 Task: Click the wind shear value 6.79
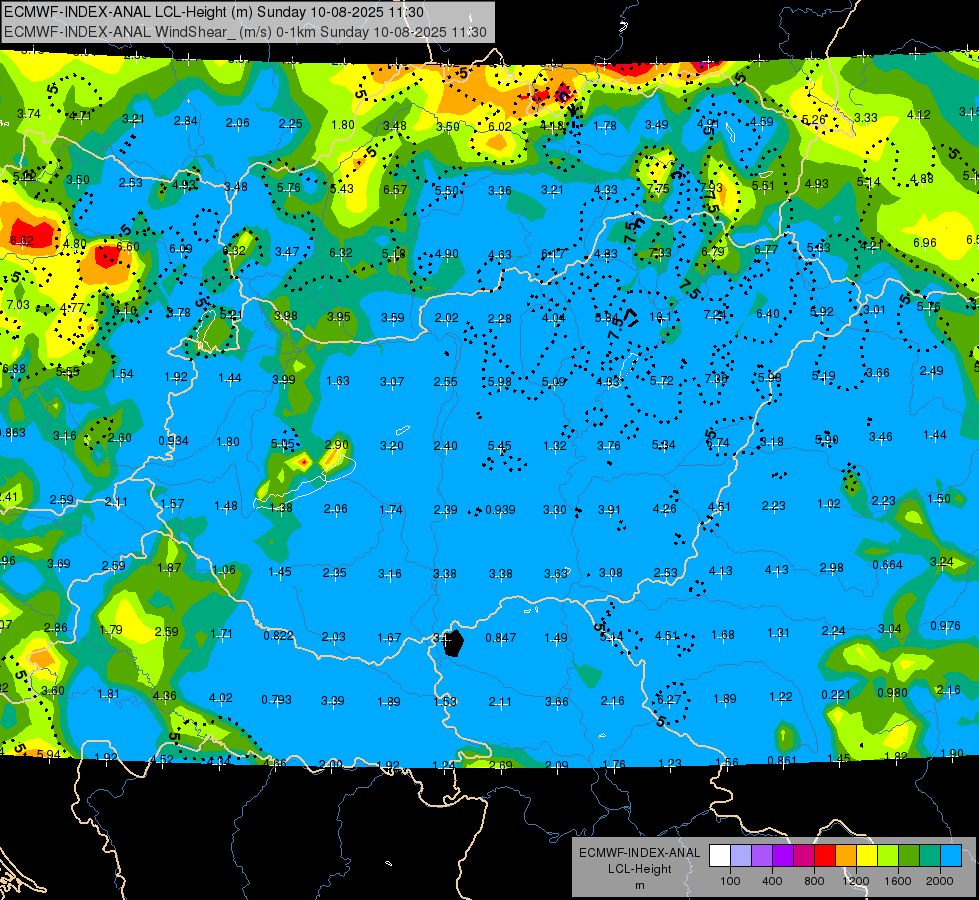[x=712, y=252]
